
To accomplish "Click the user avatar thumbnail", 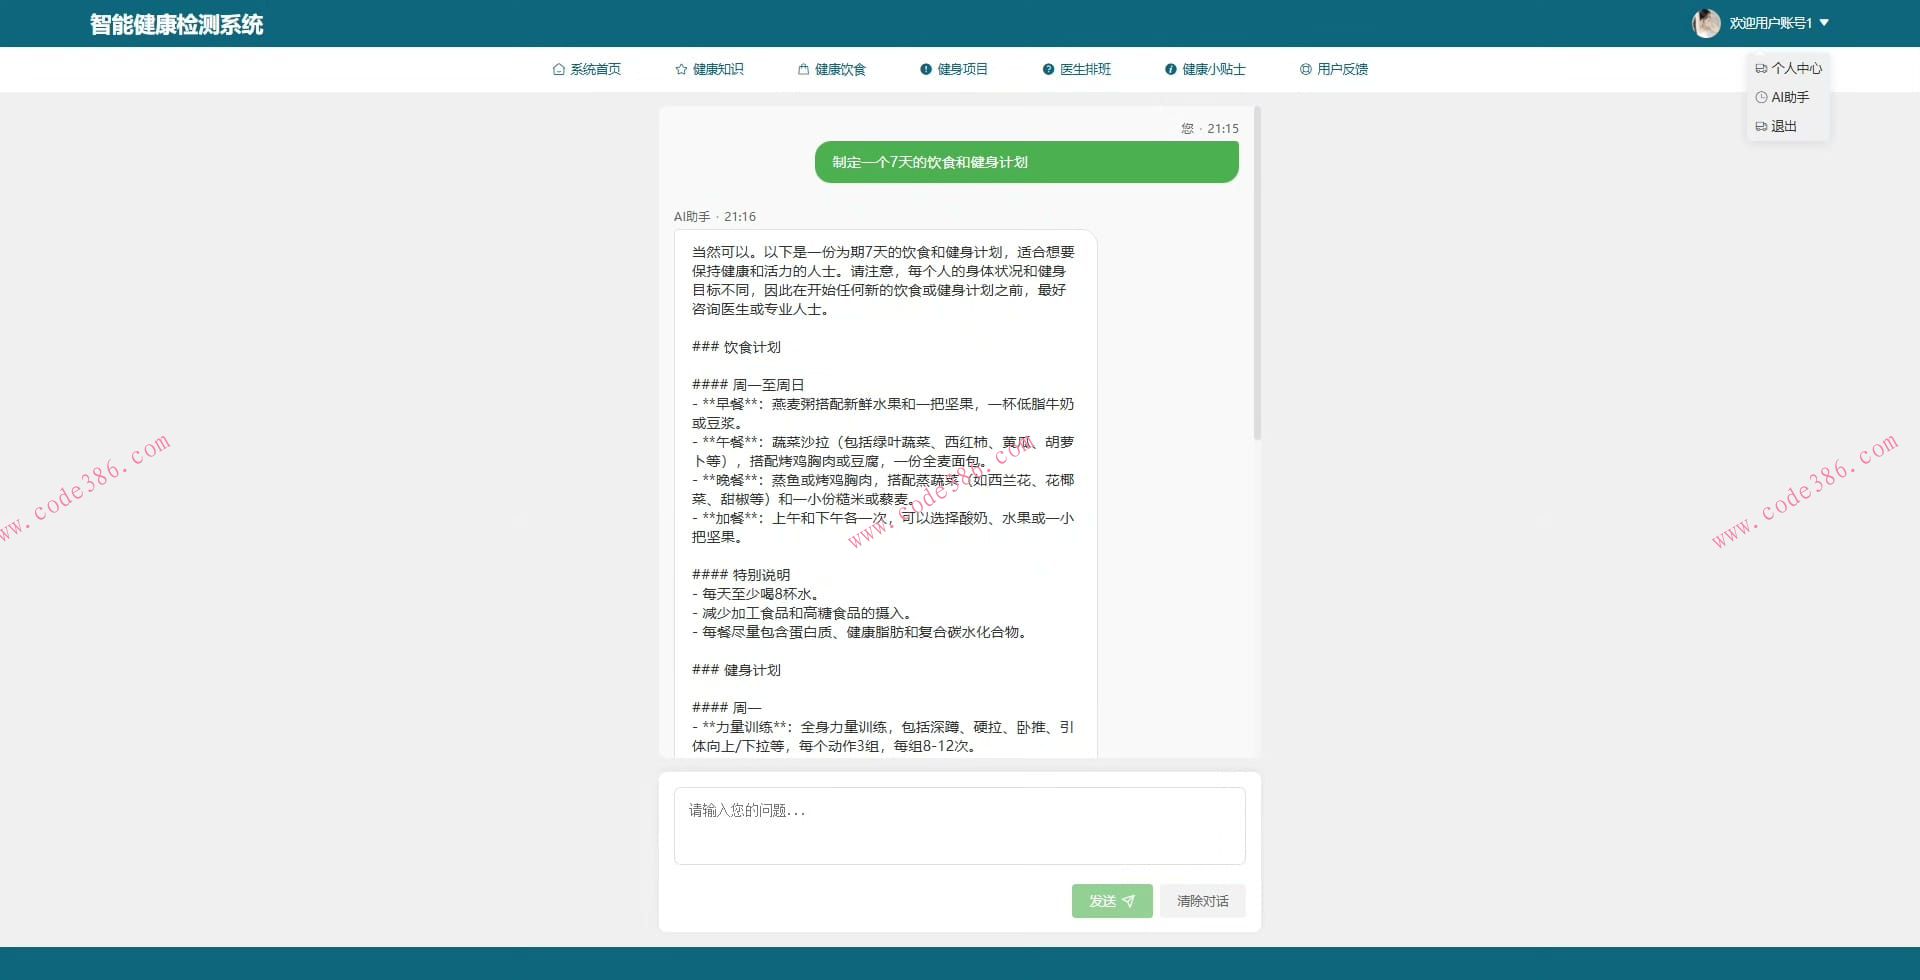I will 1706,22.
